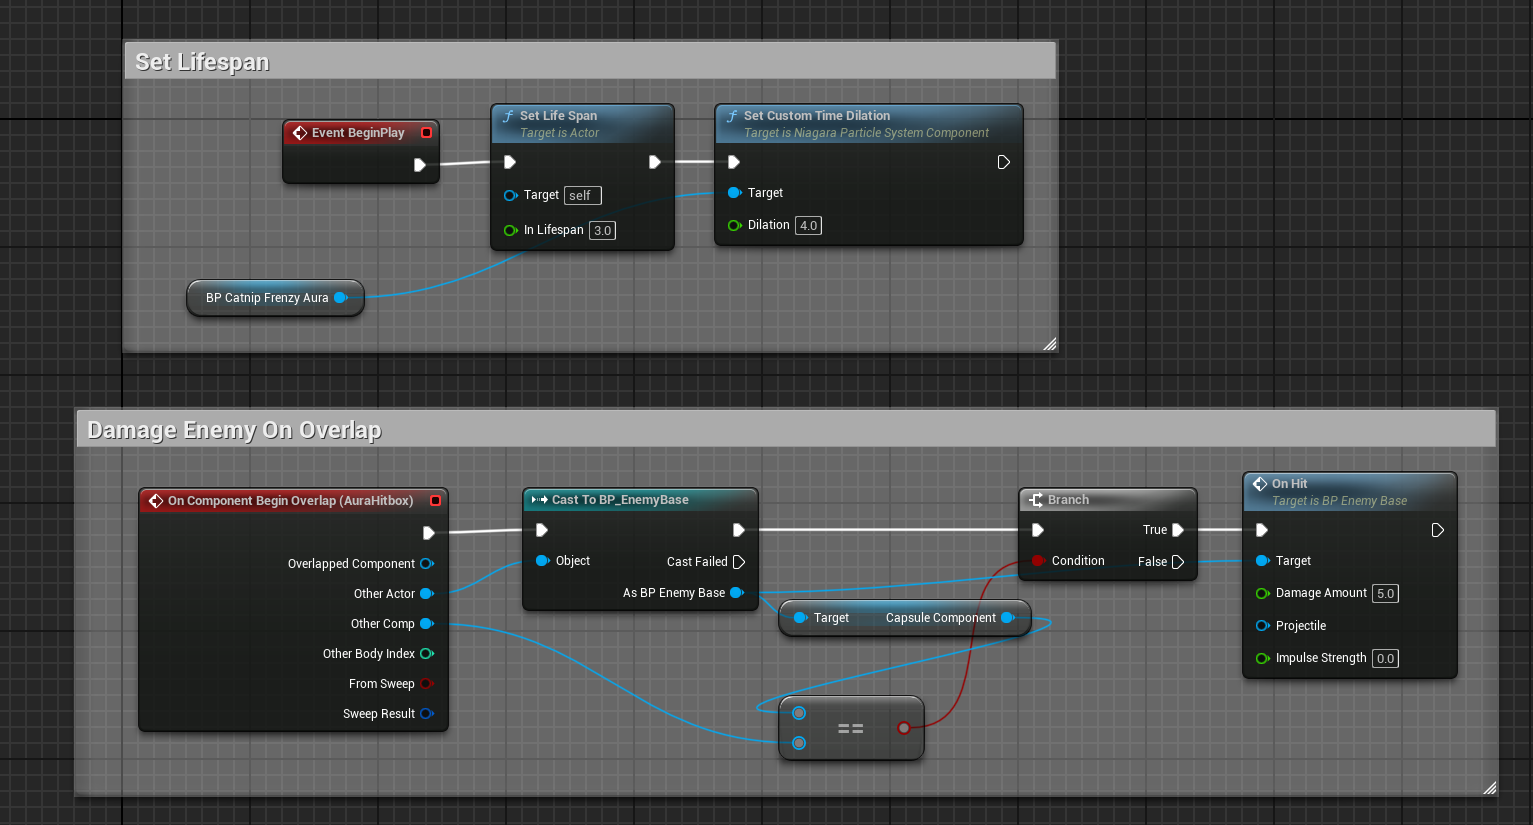The image size is (1533, 825).
Task: Click the Projectile object pin
Action: (x=1262, y=625)
